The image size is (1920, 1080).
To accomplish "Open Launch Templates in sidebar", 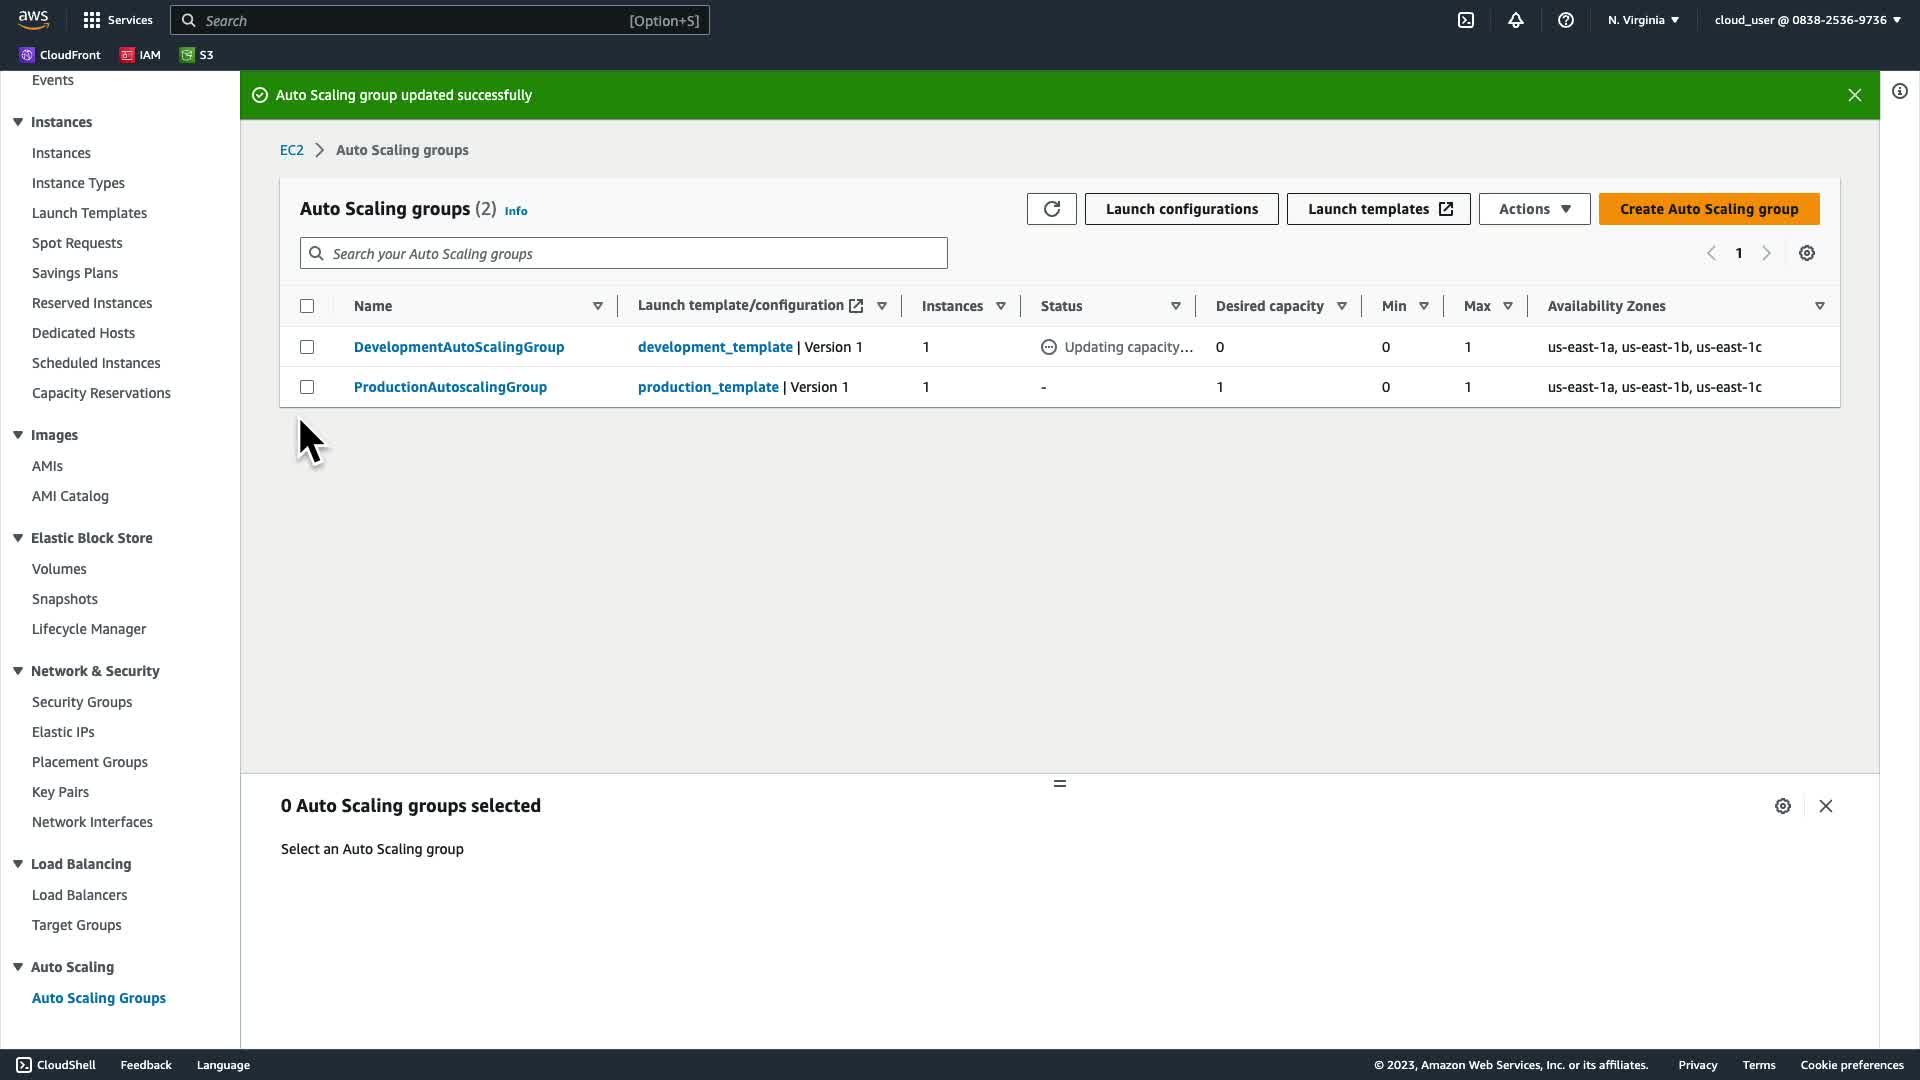I will point(89,213).
